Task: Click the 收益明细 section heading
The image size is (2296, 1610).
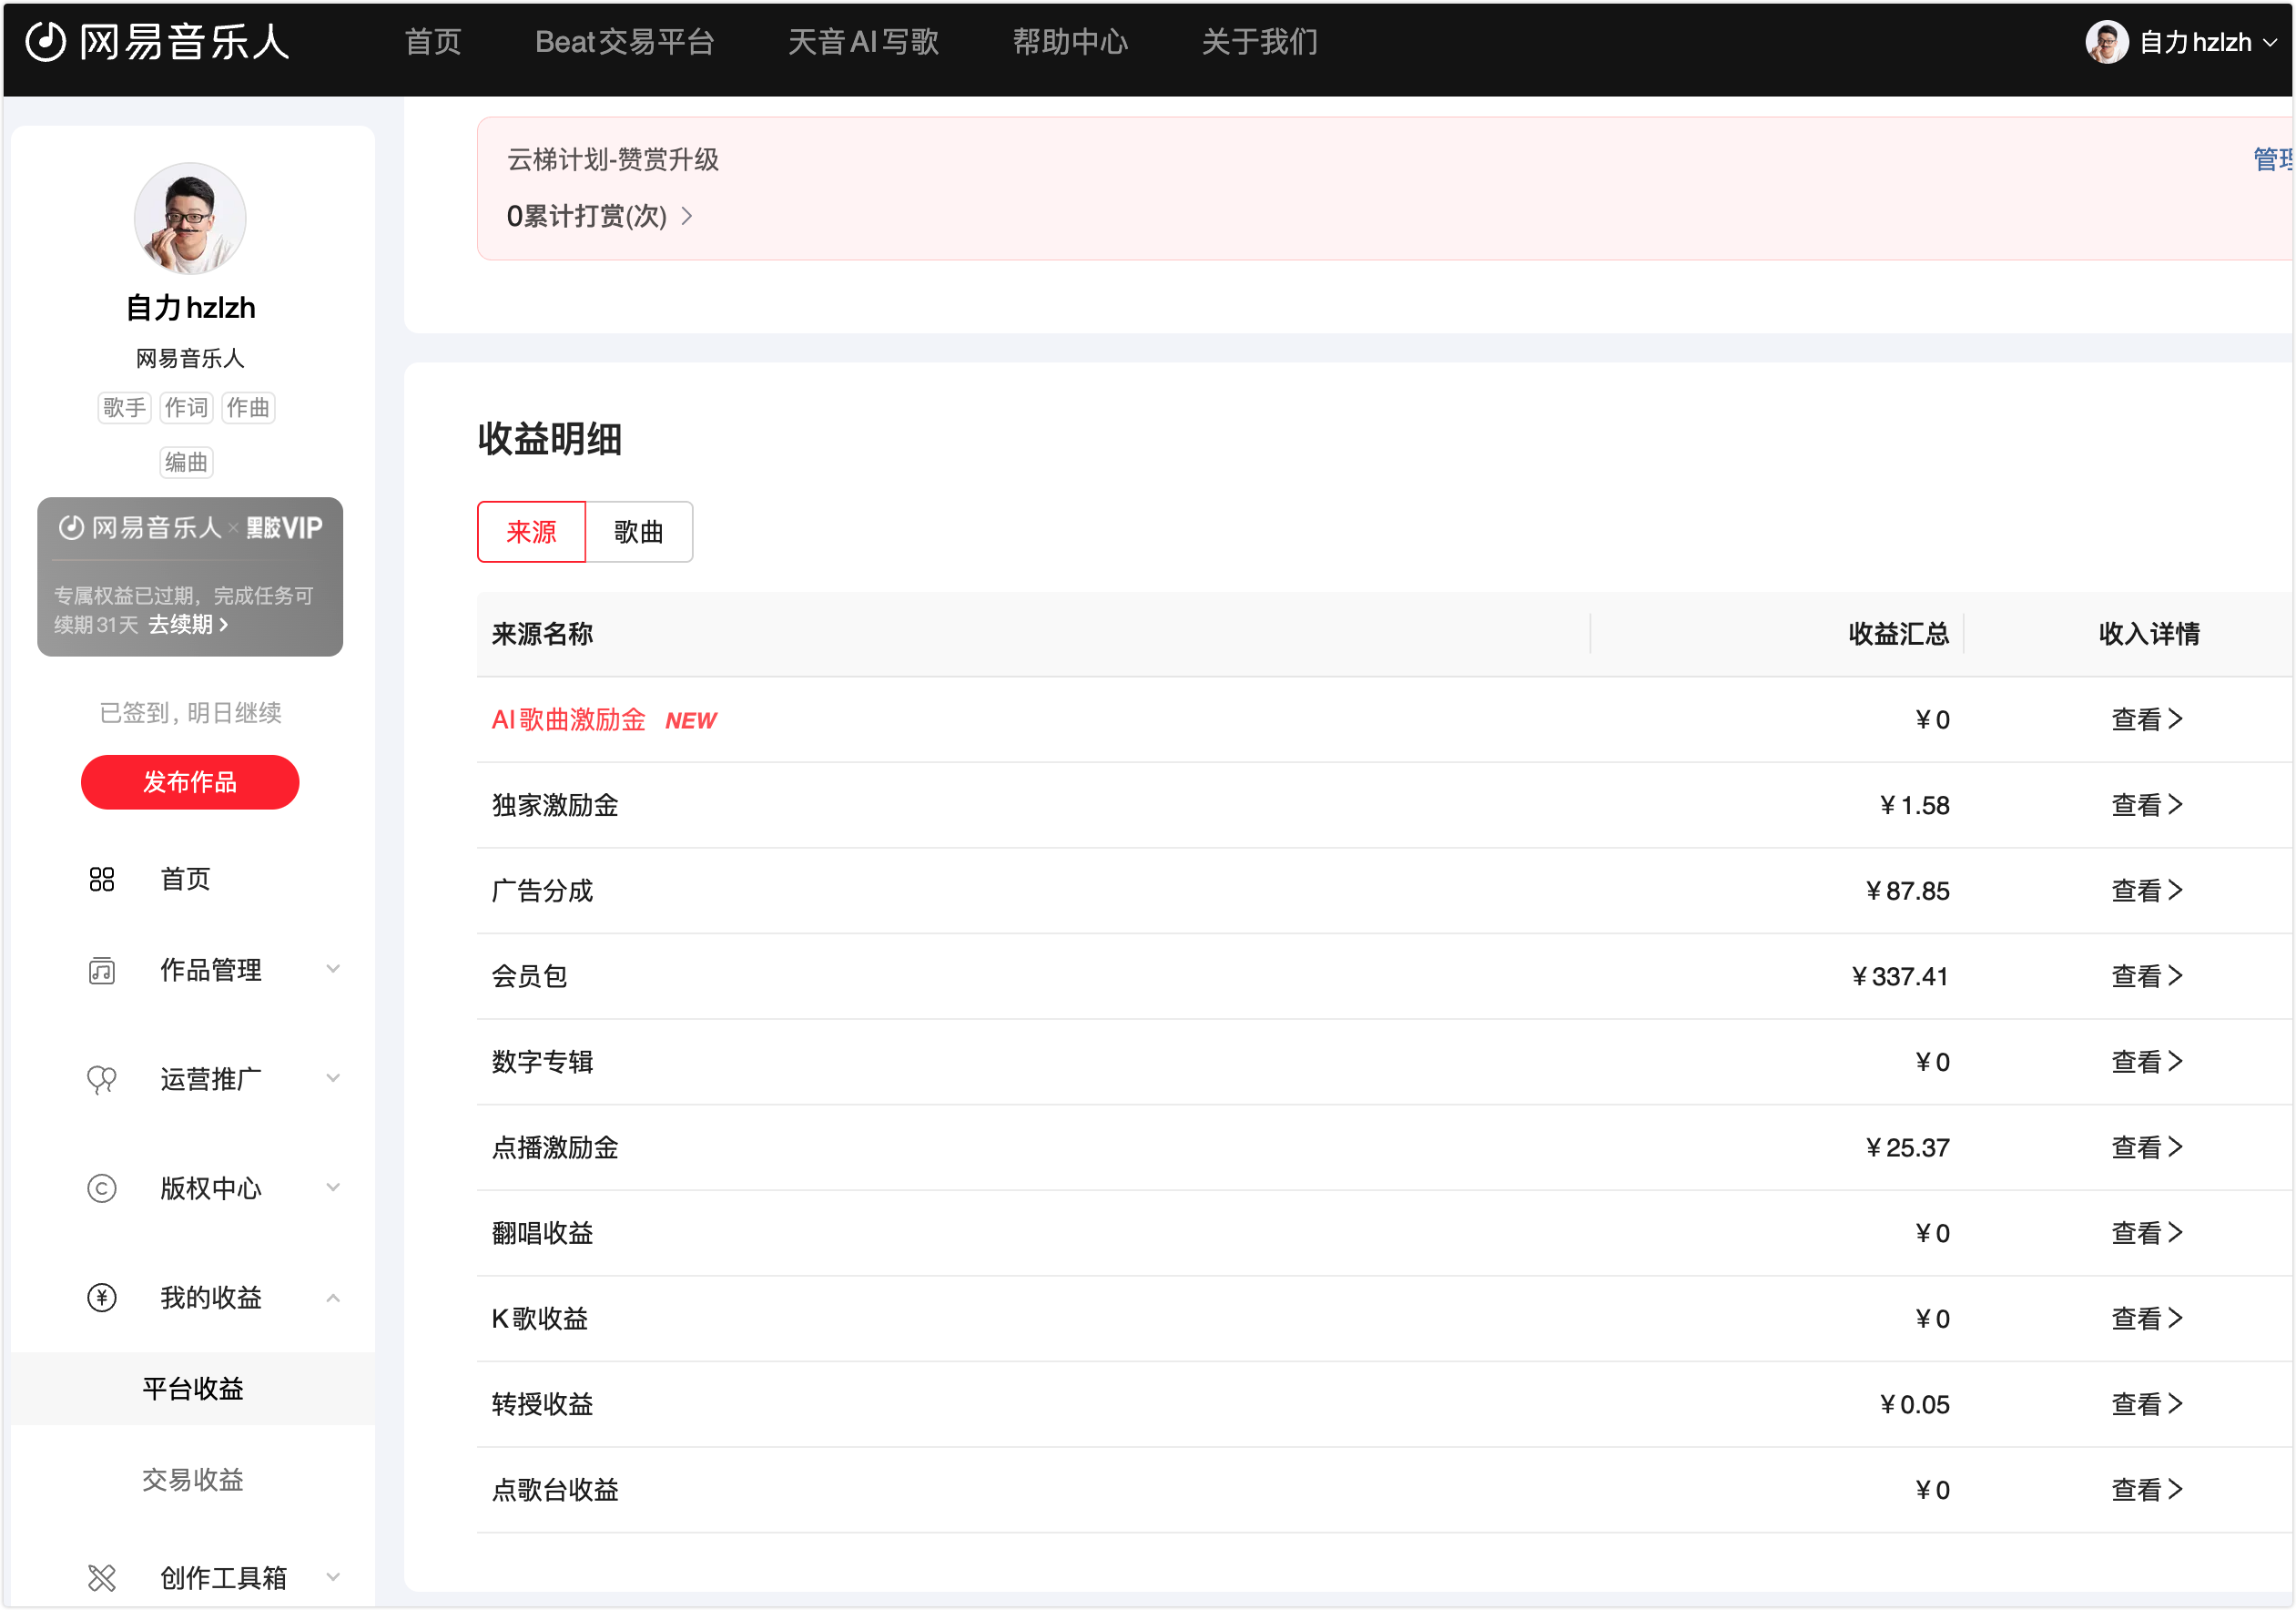Action: point(550,439)
